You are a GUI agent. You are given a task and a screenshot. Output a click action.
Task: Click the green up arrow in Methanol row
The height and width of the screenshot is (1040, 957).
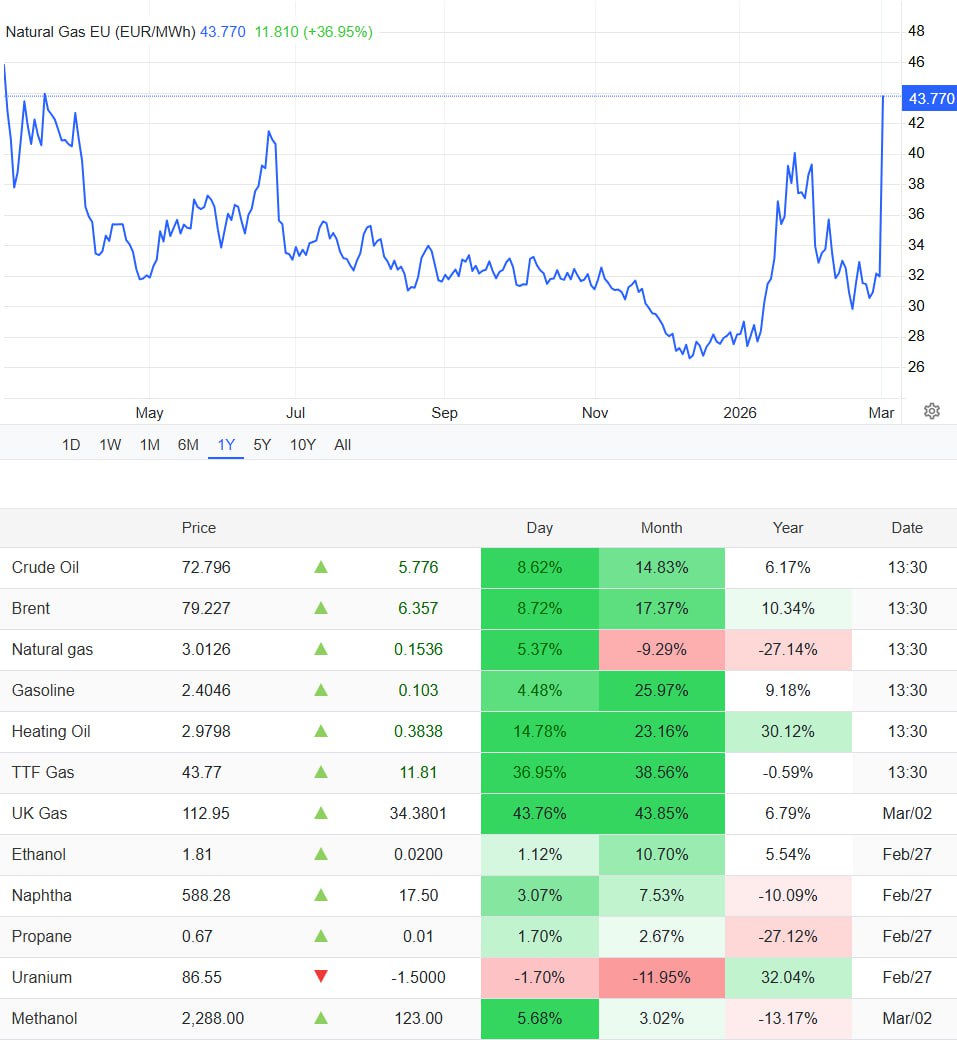tap(321, 1017)
